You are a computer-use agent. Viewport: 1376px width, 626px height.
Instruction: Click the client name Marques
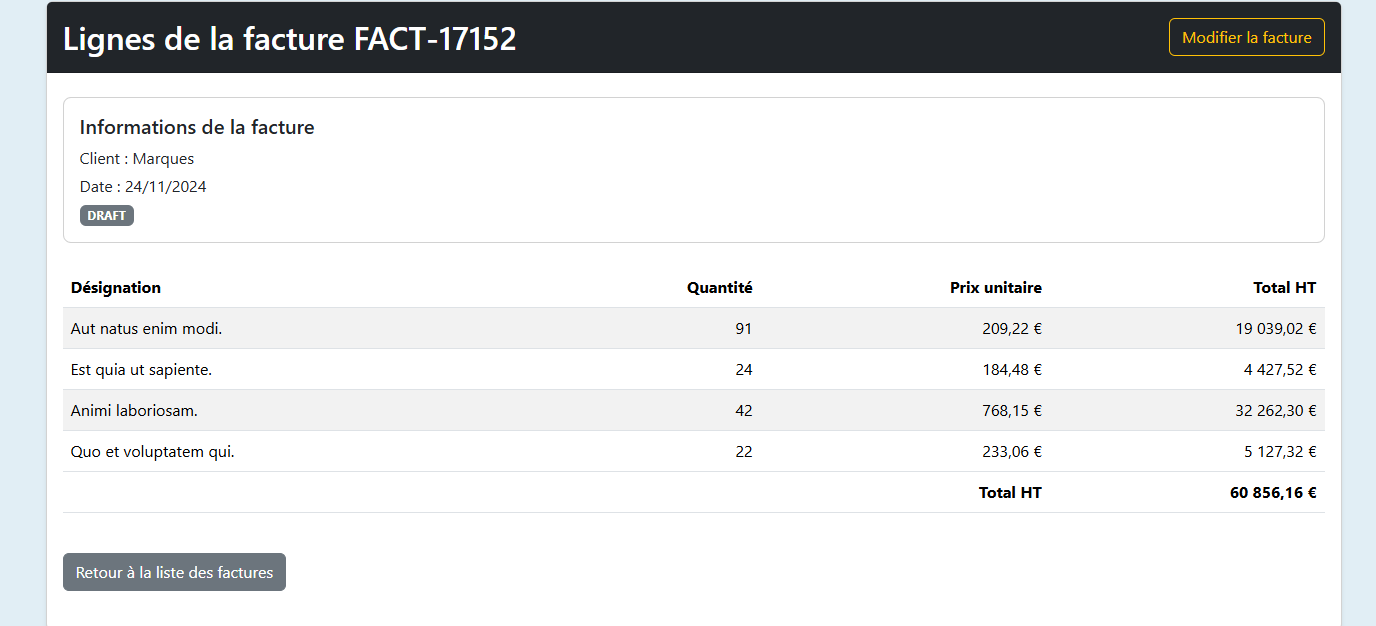click(x=163, y=158)
